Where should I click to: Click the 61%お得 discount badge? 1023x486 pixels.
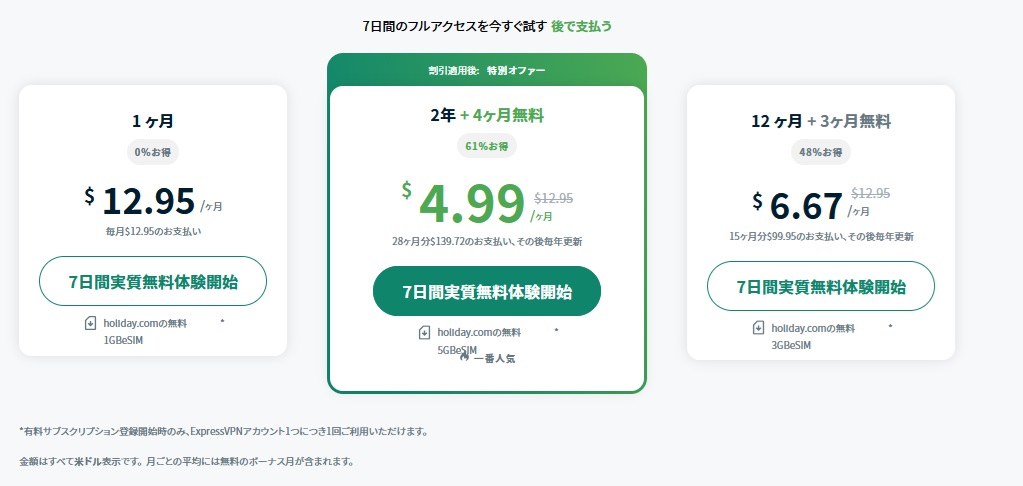click(487, 146)
